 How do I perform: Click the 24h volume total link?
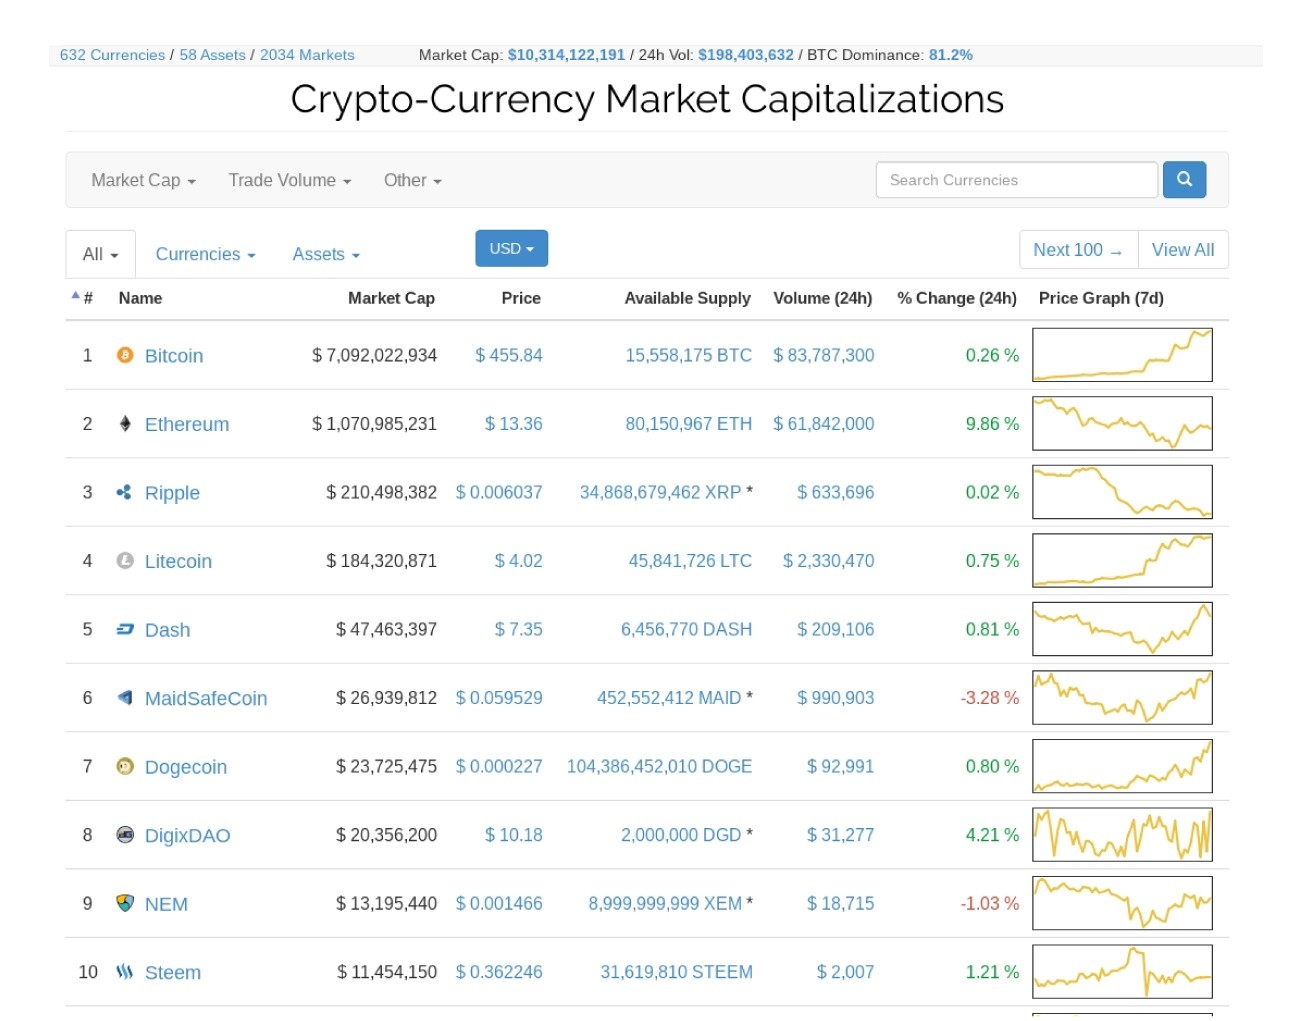[x=746, y=55]
